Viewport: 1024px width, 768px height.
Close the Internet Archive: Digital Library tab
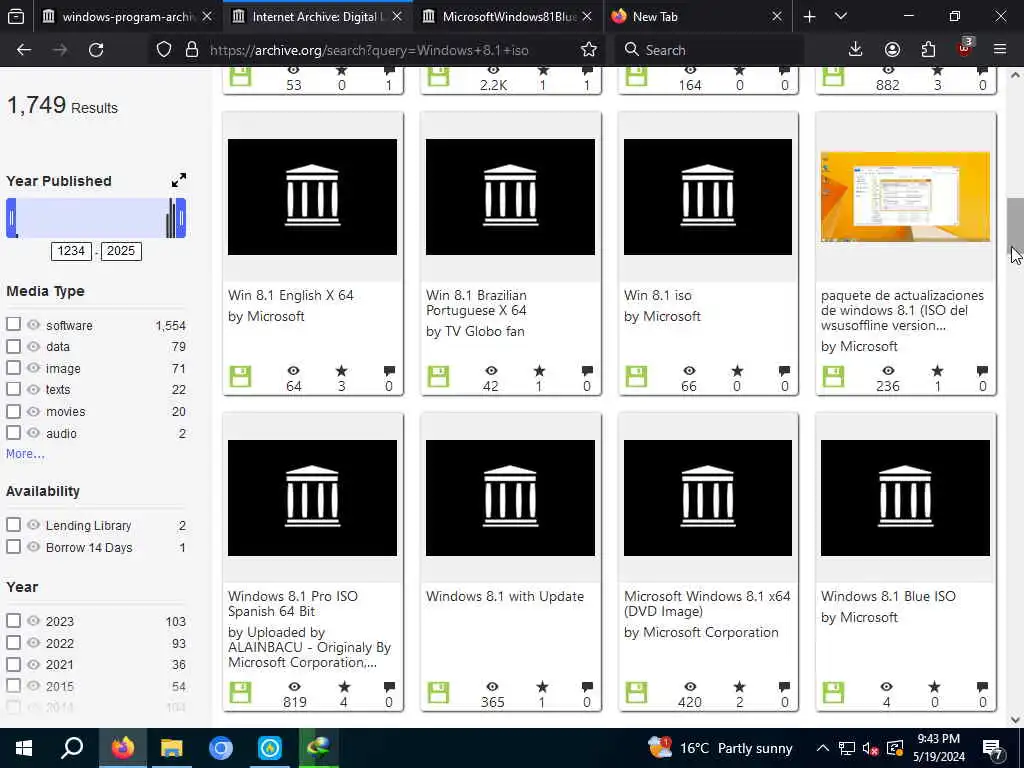(397, 17)
